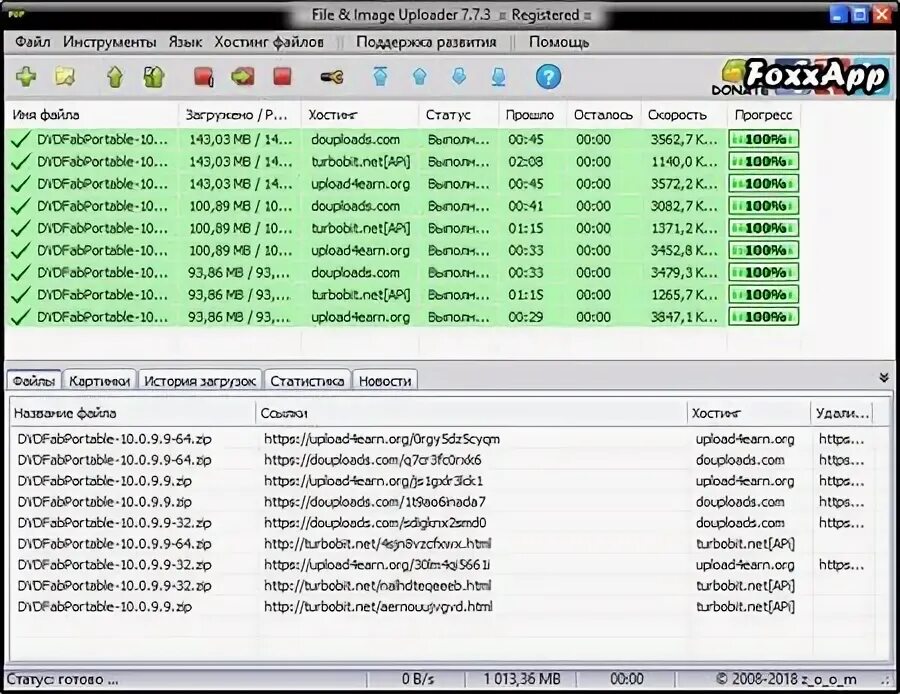This screenshot has height=694, width=900.
Task: Sort by Загружено / Р... column header
Action: 239,115
